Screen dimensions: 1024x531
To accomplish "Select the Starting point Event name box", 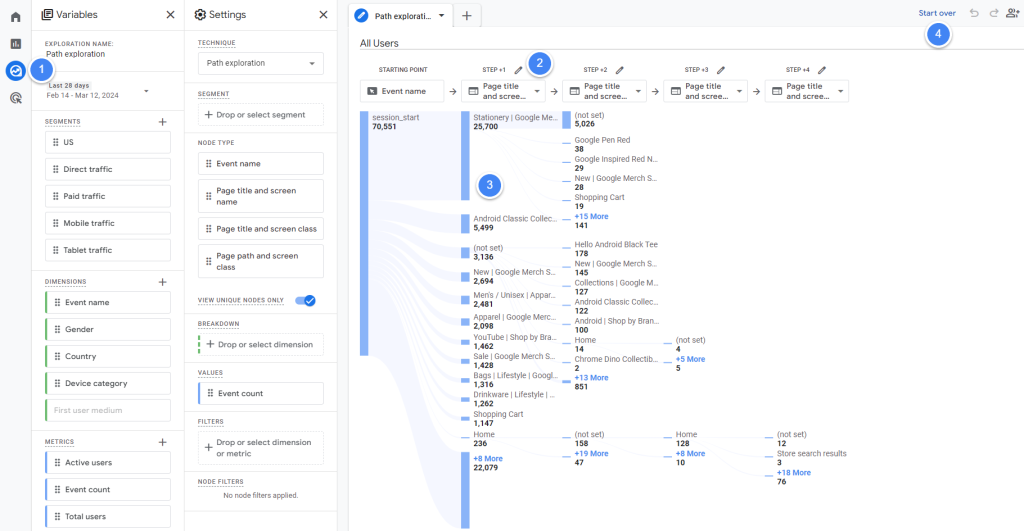I will [402, 91].
